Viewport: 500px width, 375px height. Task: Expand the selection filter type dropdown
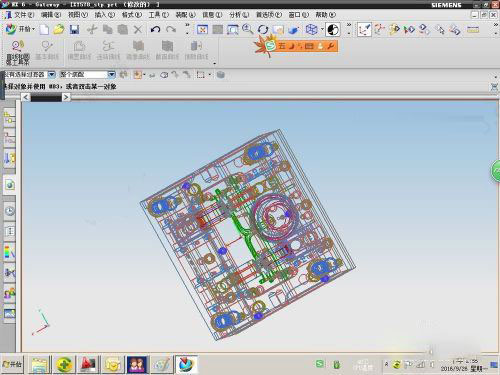tap(52, 74)
